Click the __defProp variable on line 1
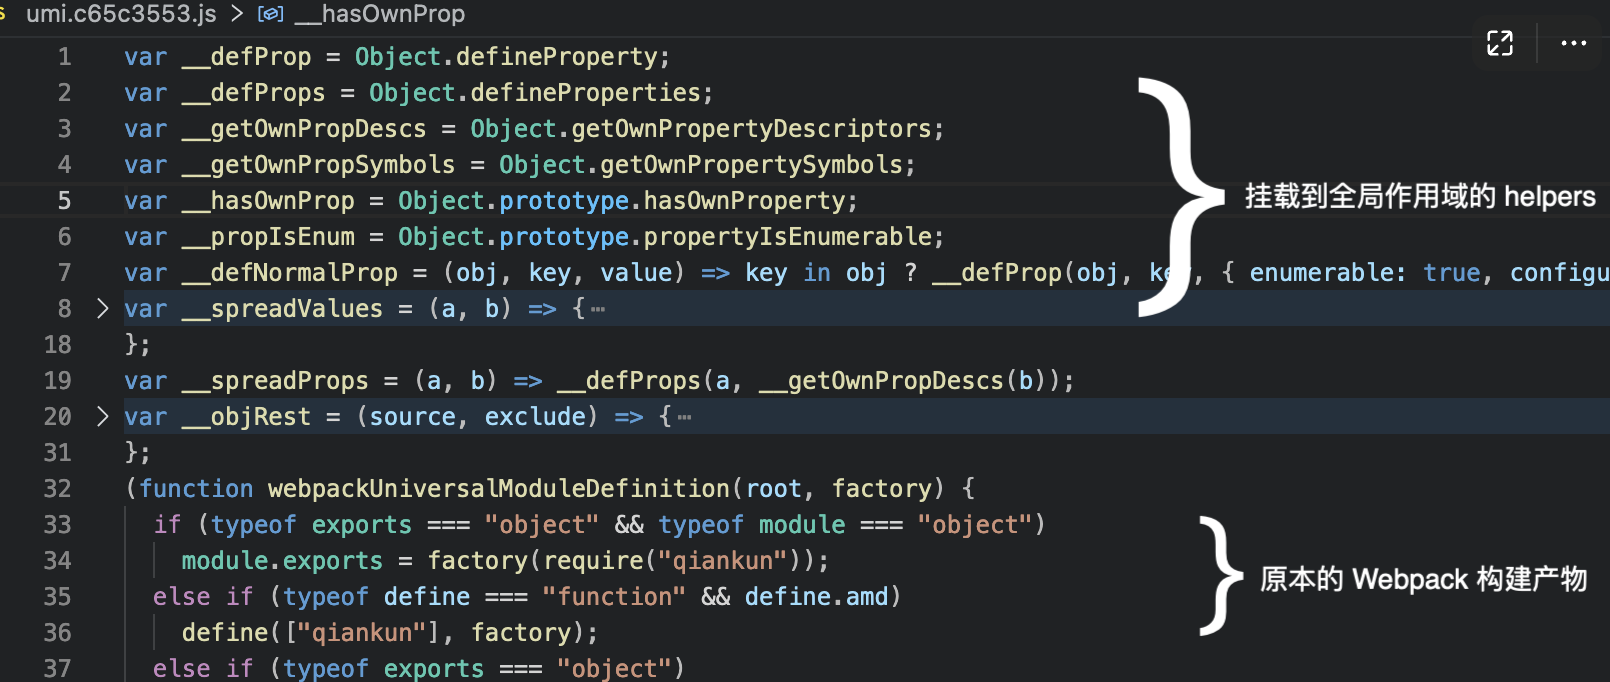Viewport: 1610px width, 682px height. coord(247,57)
